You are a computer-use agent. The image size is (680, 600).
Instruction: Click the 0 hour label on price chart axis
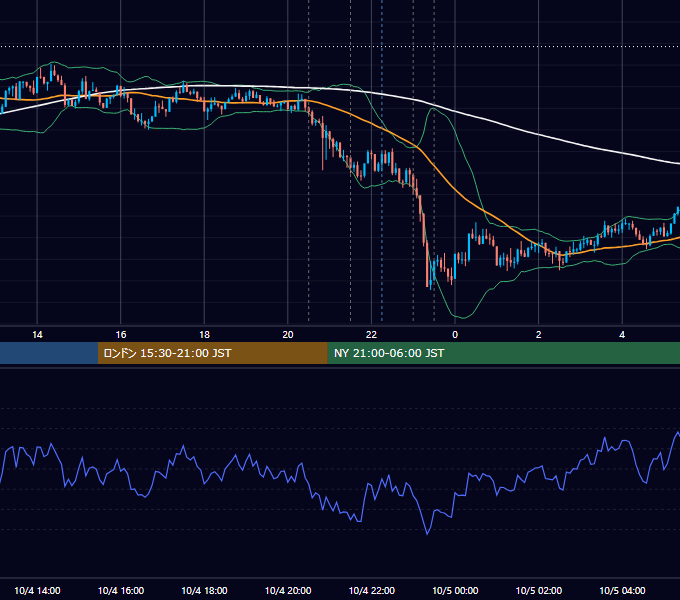tap(455, 335)
